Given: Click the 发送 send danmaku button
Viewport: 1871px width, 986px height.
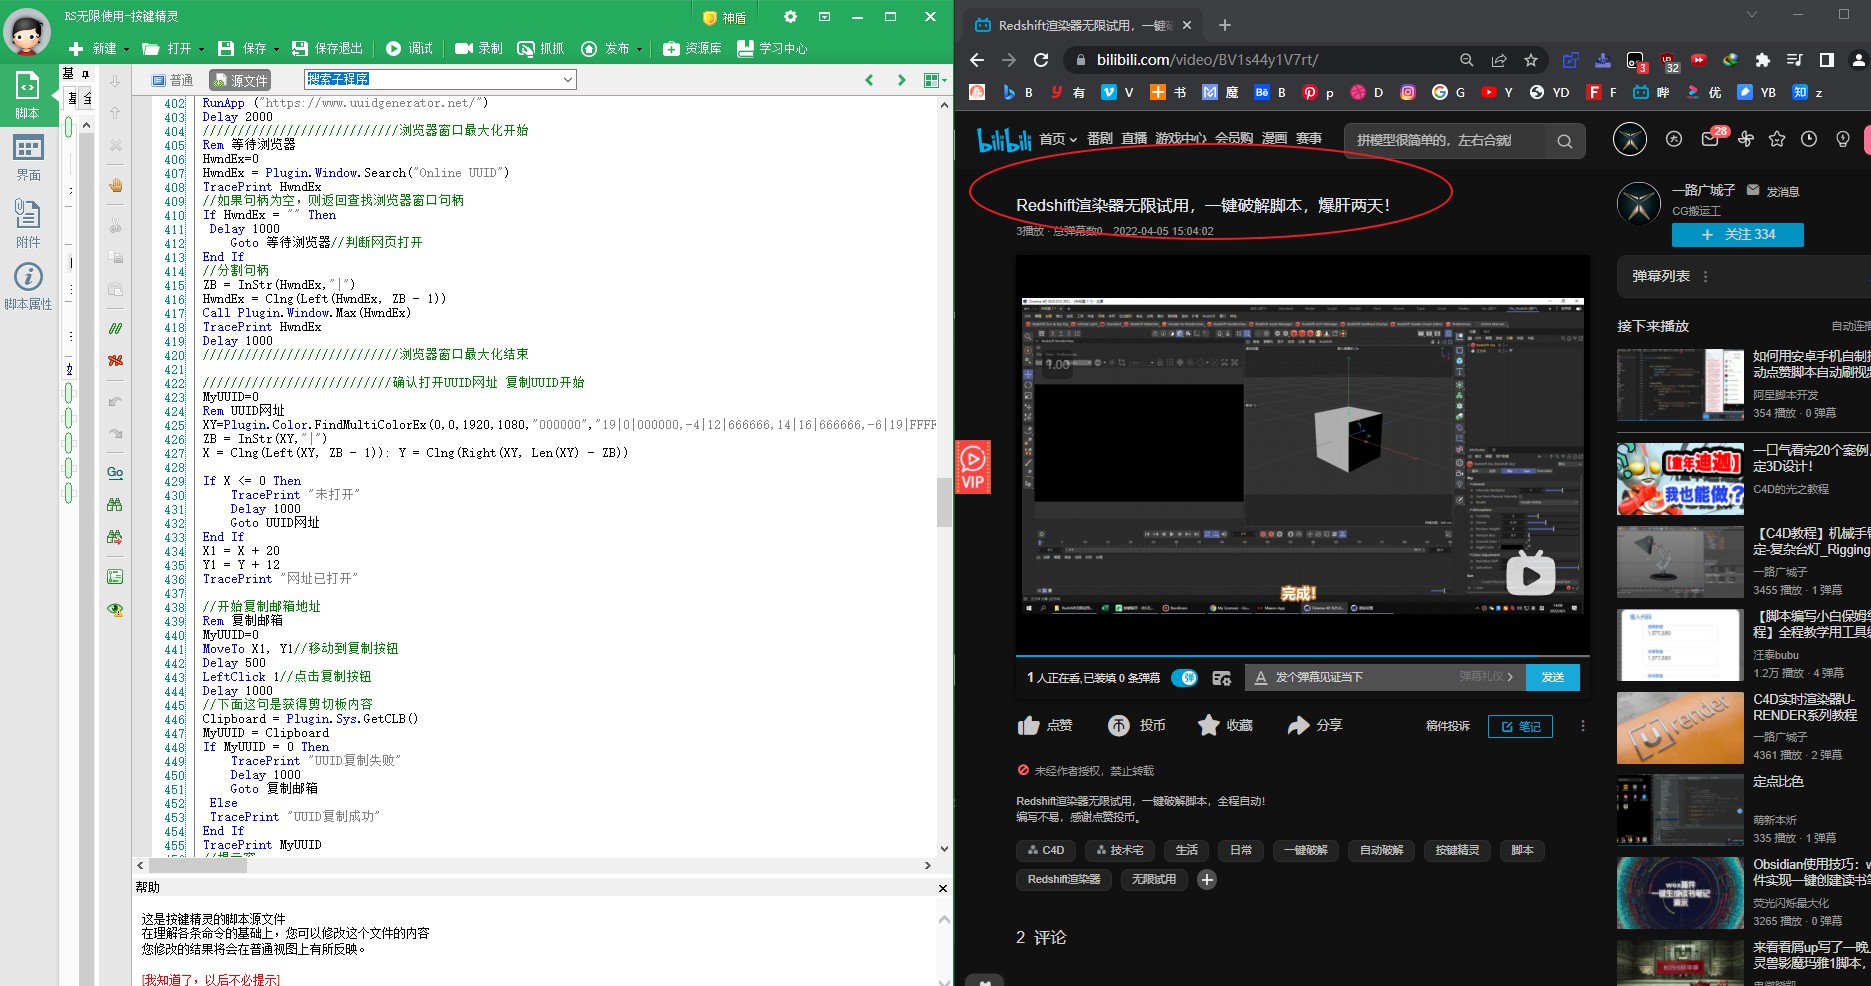Looking at the screenshot, I should click(1552, 678).
